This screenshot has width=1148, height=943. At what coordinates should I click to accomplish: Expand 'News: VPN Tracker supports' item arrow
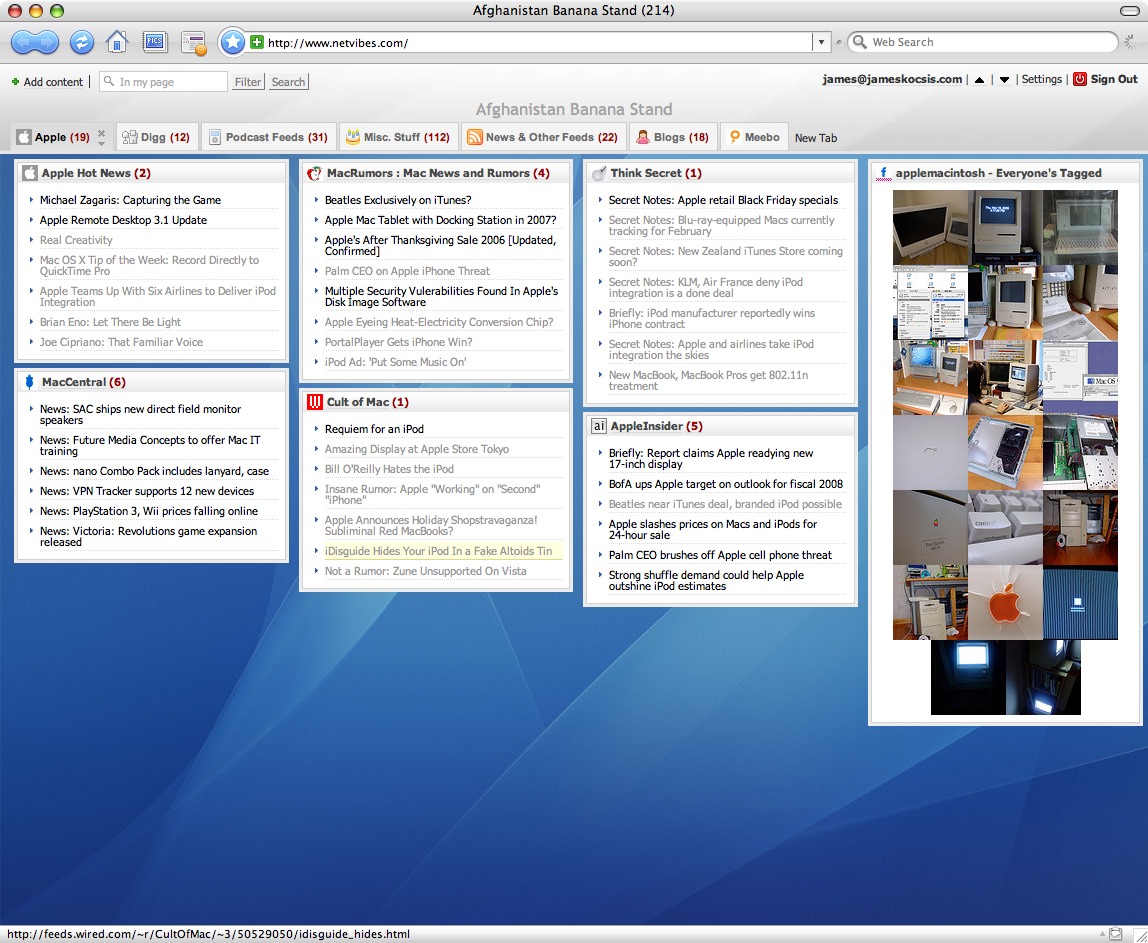[31, 491]
